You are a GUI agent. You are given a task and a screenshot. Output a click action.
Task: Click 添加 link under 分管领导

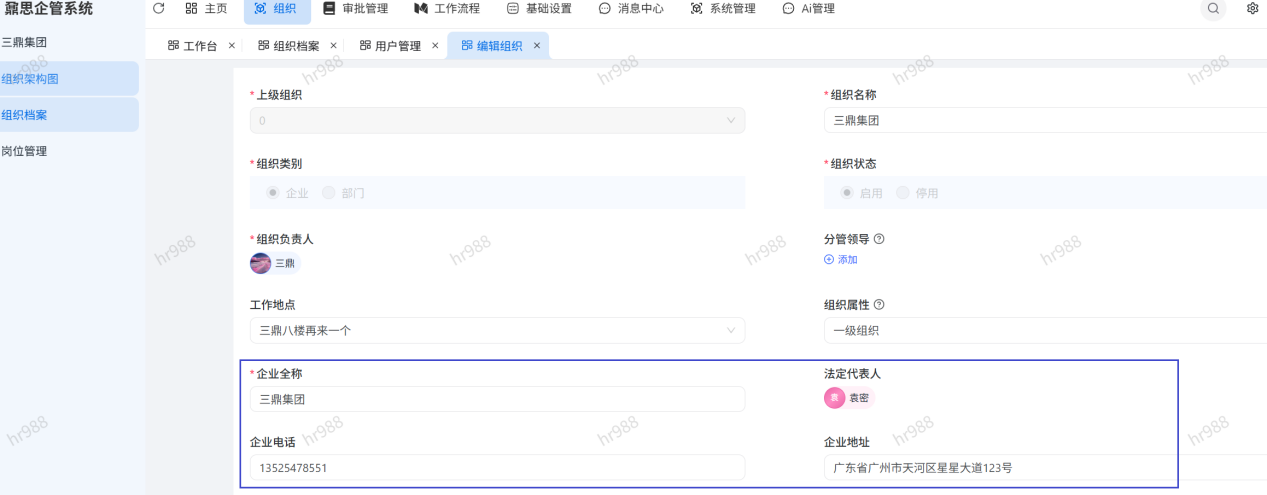coord(841,260)
